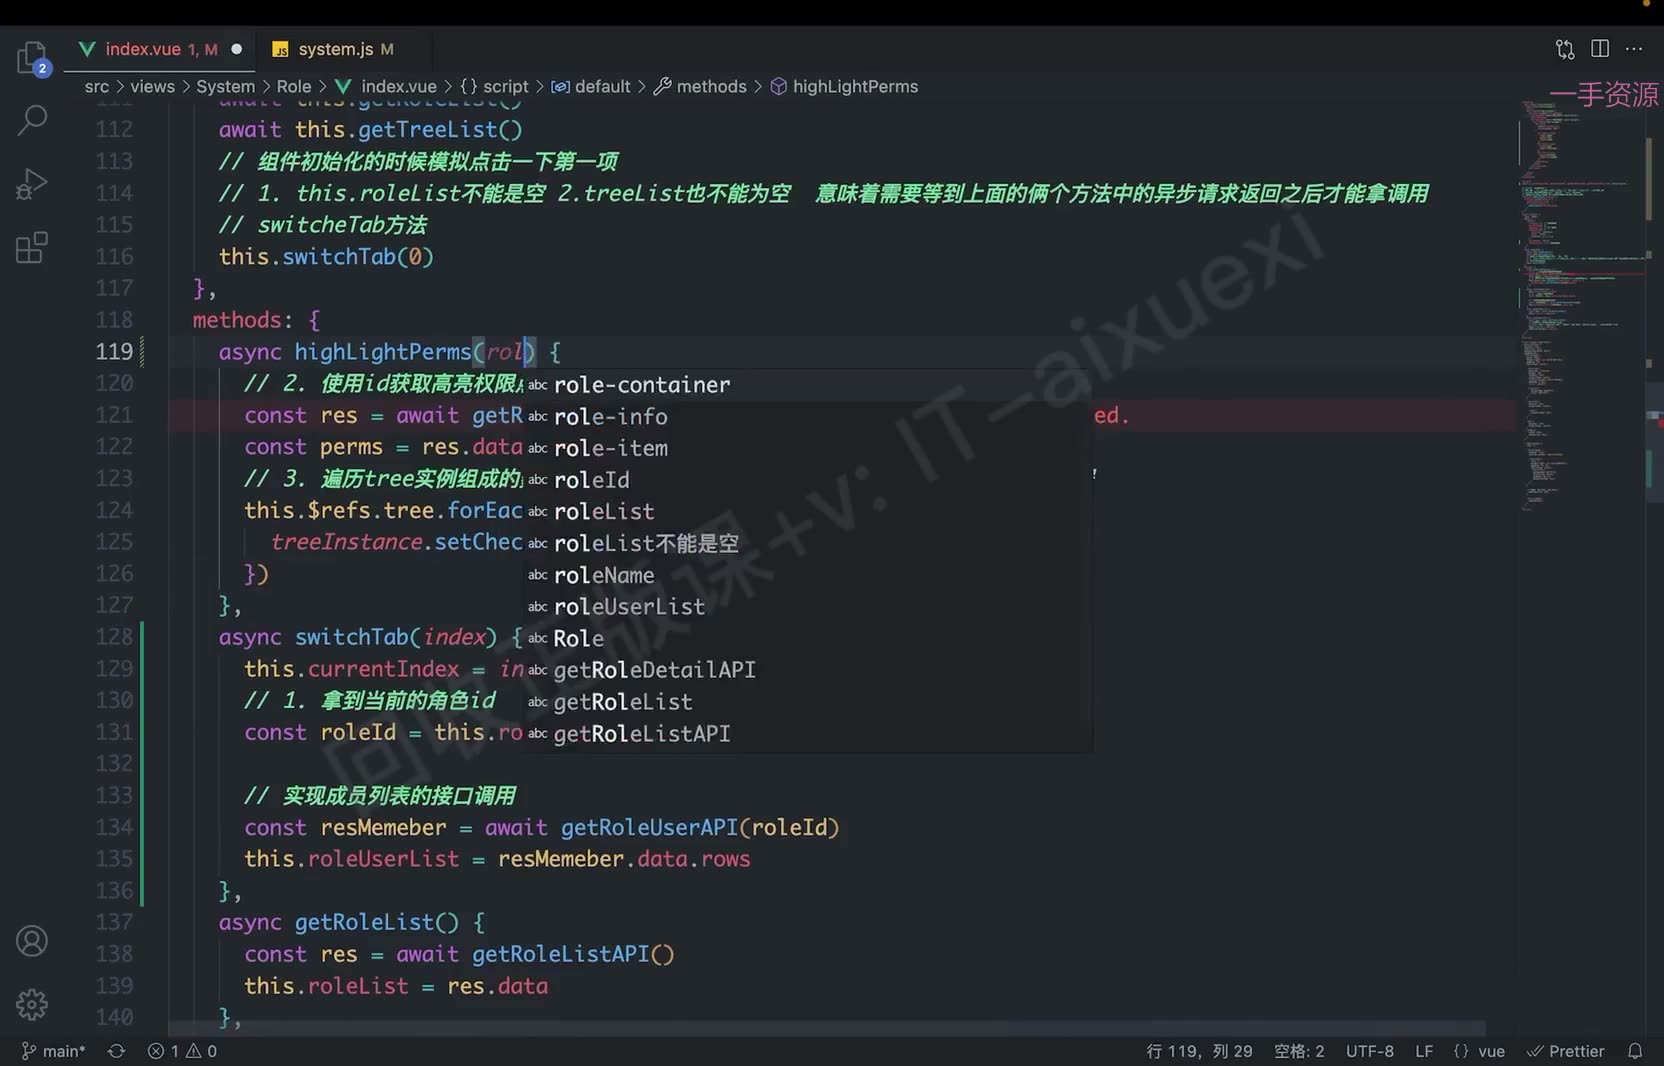The image size is (1664, 1066).
Task: Open breadcrumb 'script' dropdown
Action: tap(494, 87)
